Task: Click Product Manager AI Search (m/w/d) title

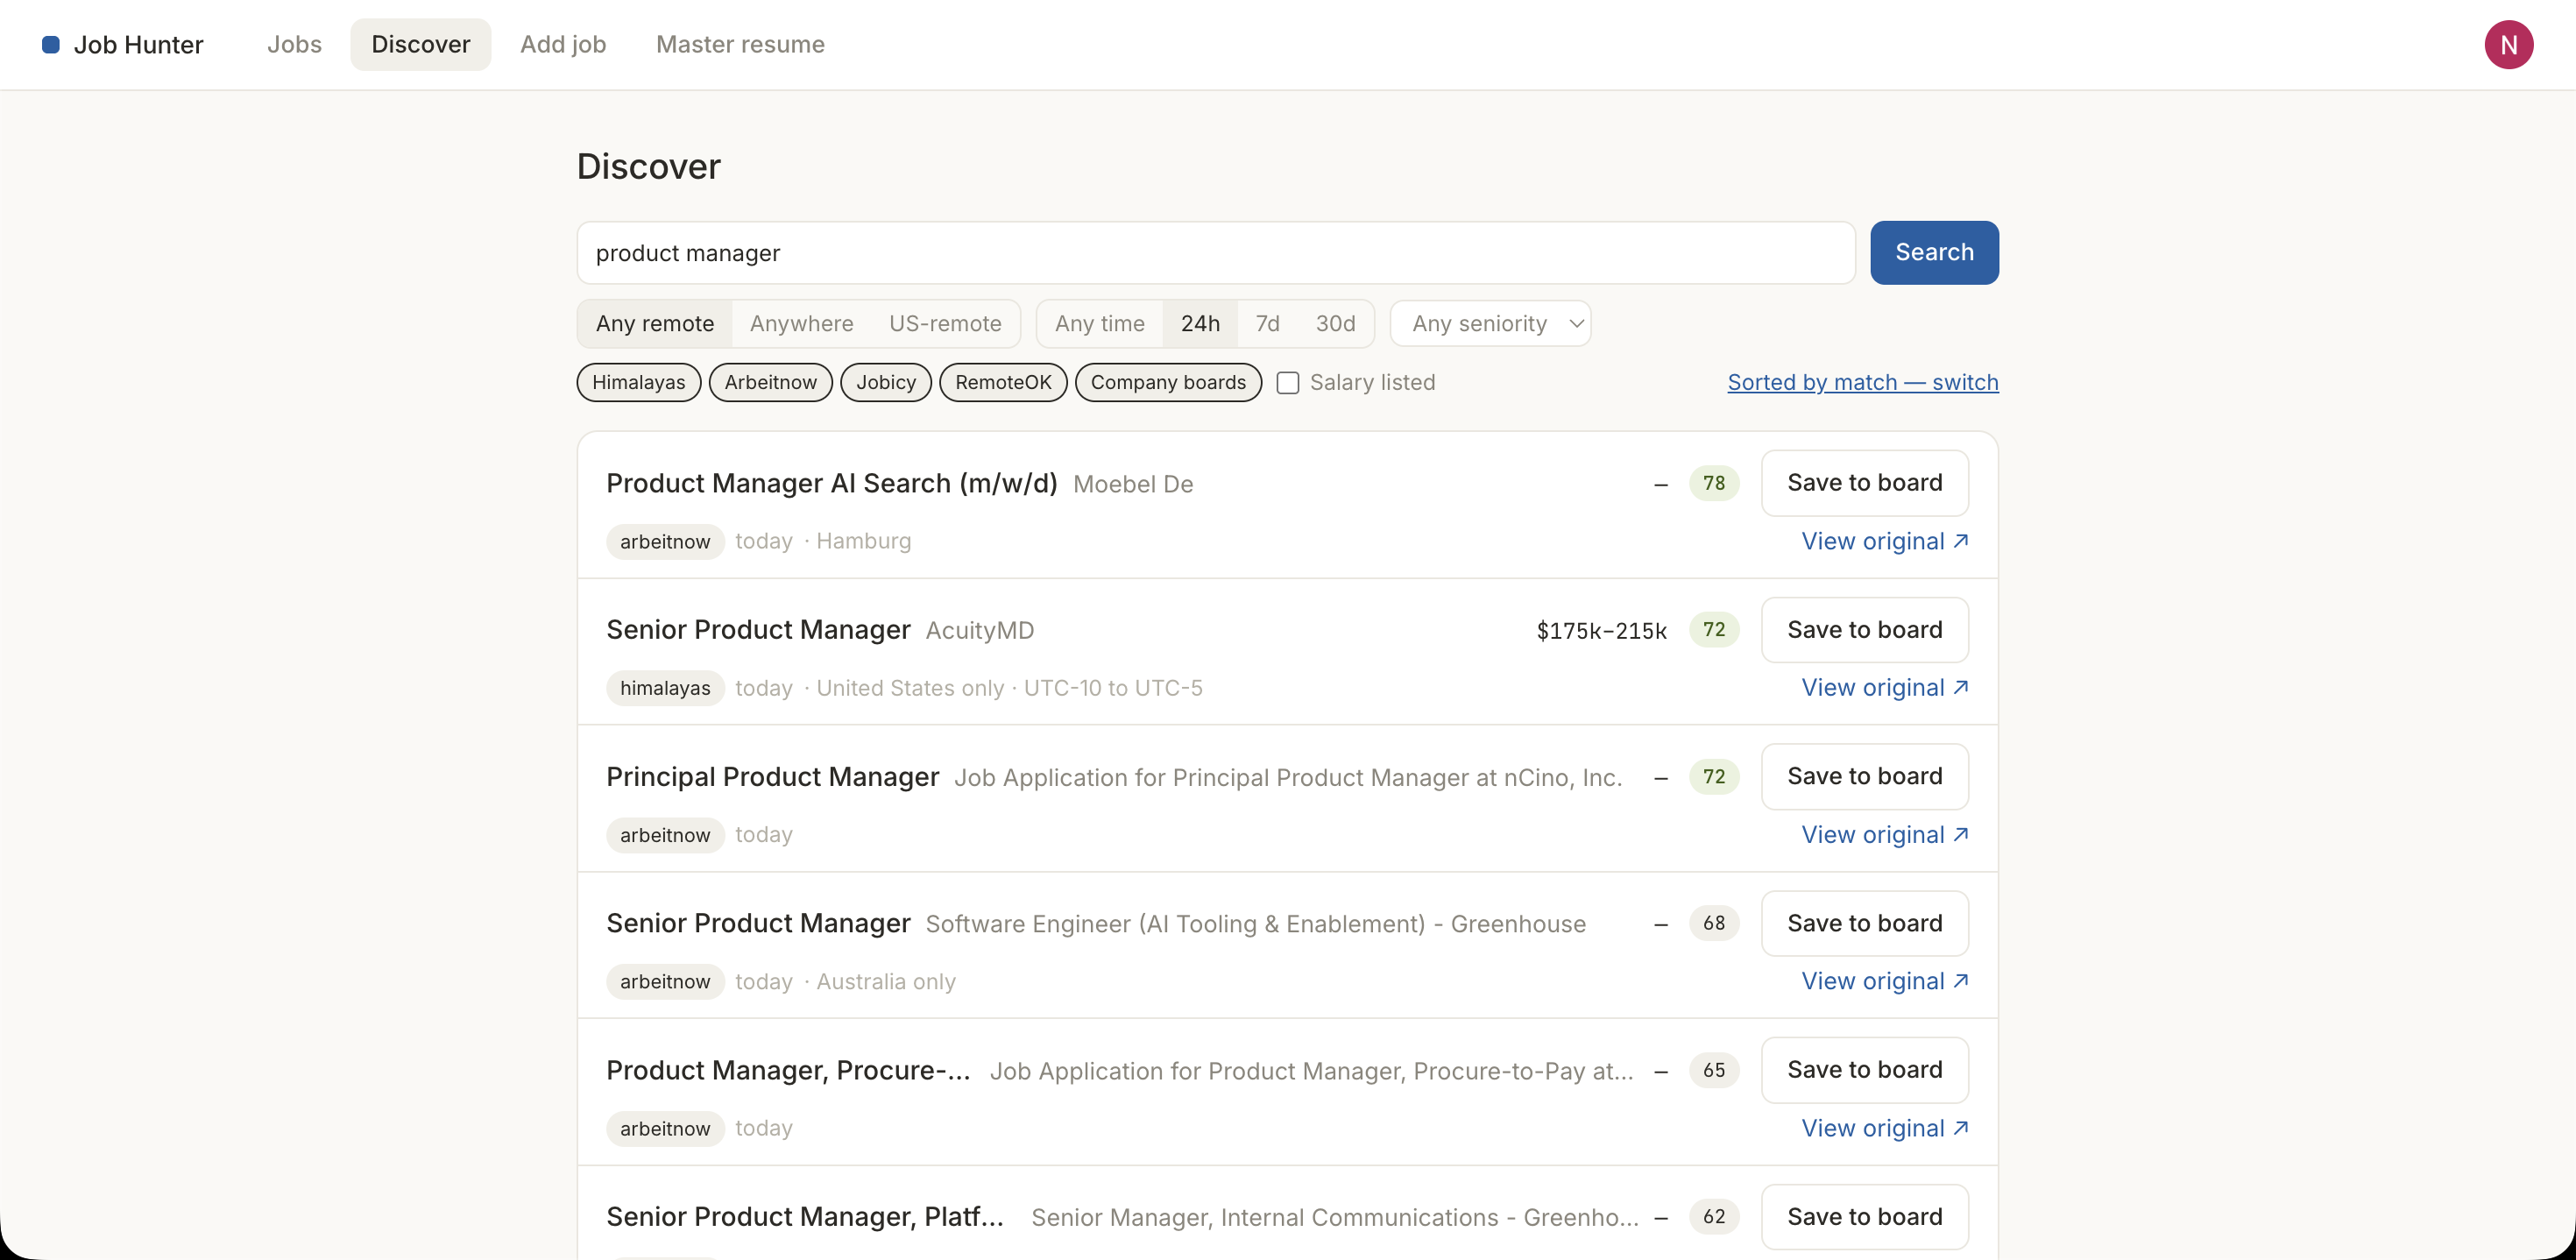Action: pos(831,483)
